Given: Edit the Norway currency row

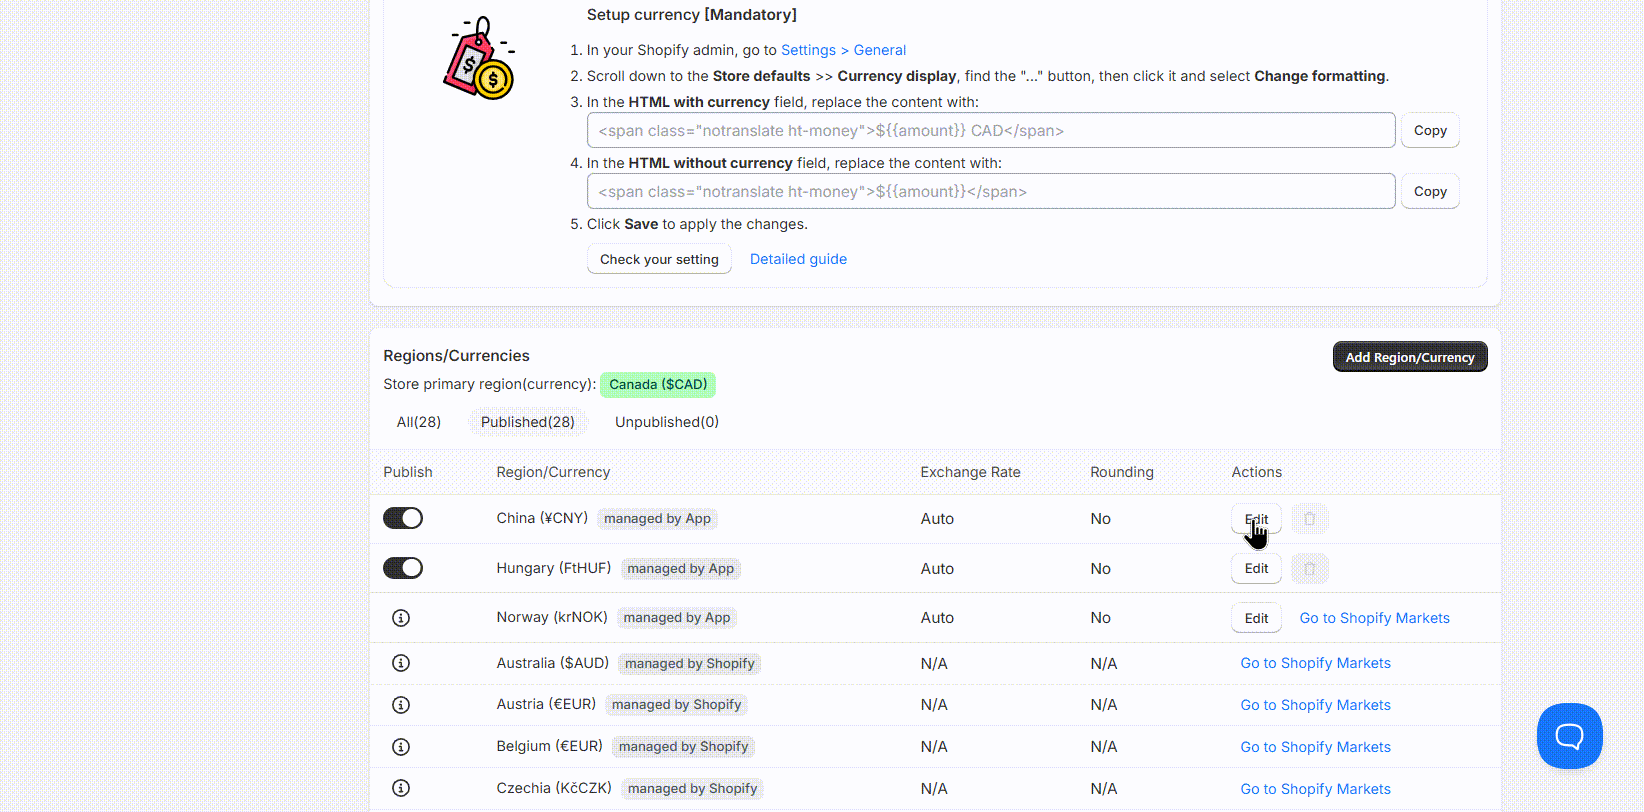Looking at the screenshot, I should point(1256,618).
